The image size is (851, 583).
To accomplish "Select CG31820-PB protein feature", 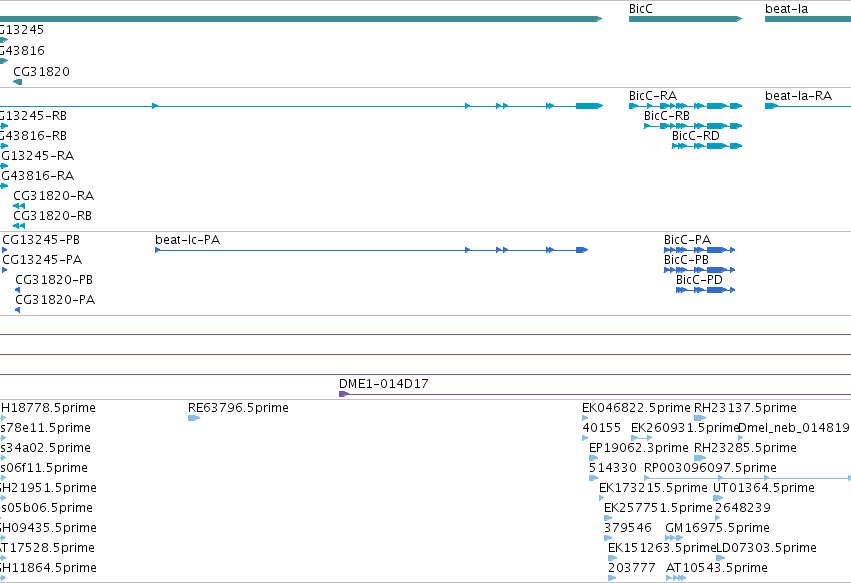I will [x=17, y=290].
